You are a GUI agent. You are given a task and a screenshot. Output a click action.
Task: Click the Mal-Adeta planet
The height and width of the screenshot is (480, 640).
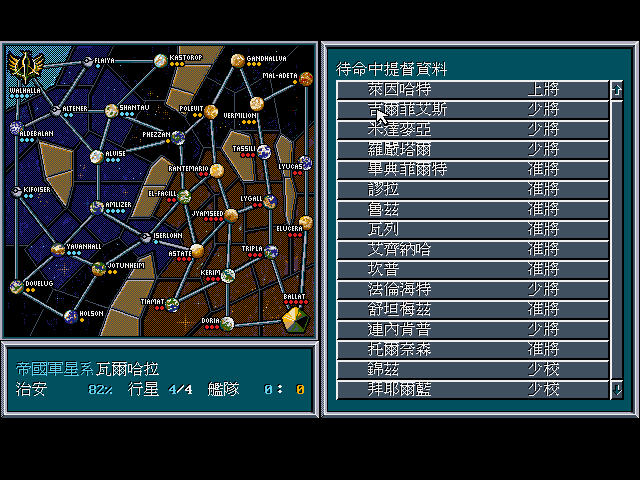[306, 78]
